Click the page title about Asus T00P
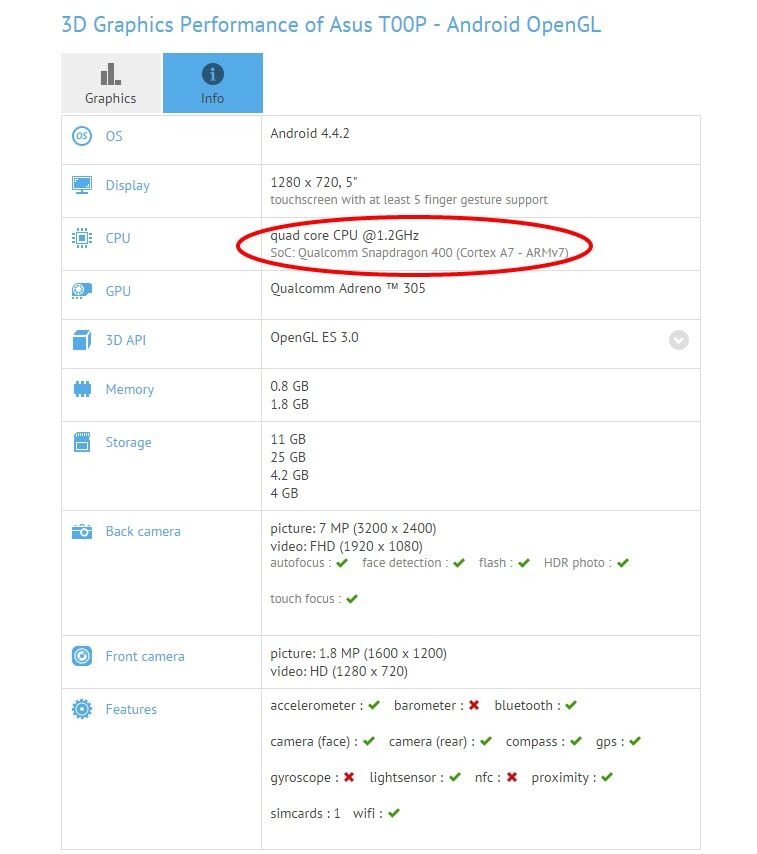757x854 pixels. pos(331,25)
